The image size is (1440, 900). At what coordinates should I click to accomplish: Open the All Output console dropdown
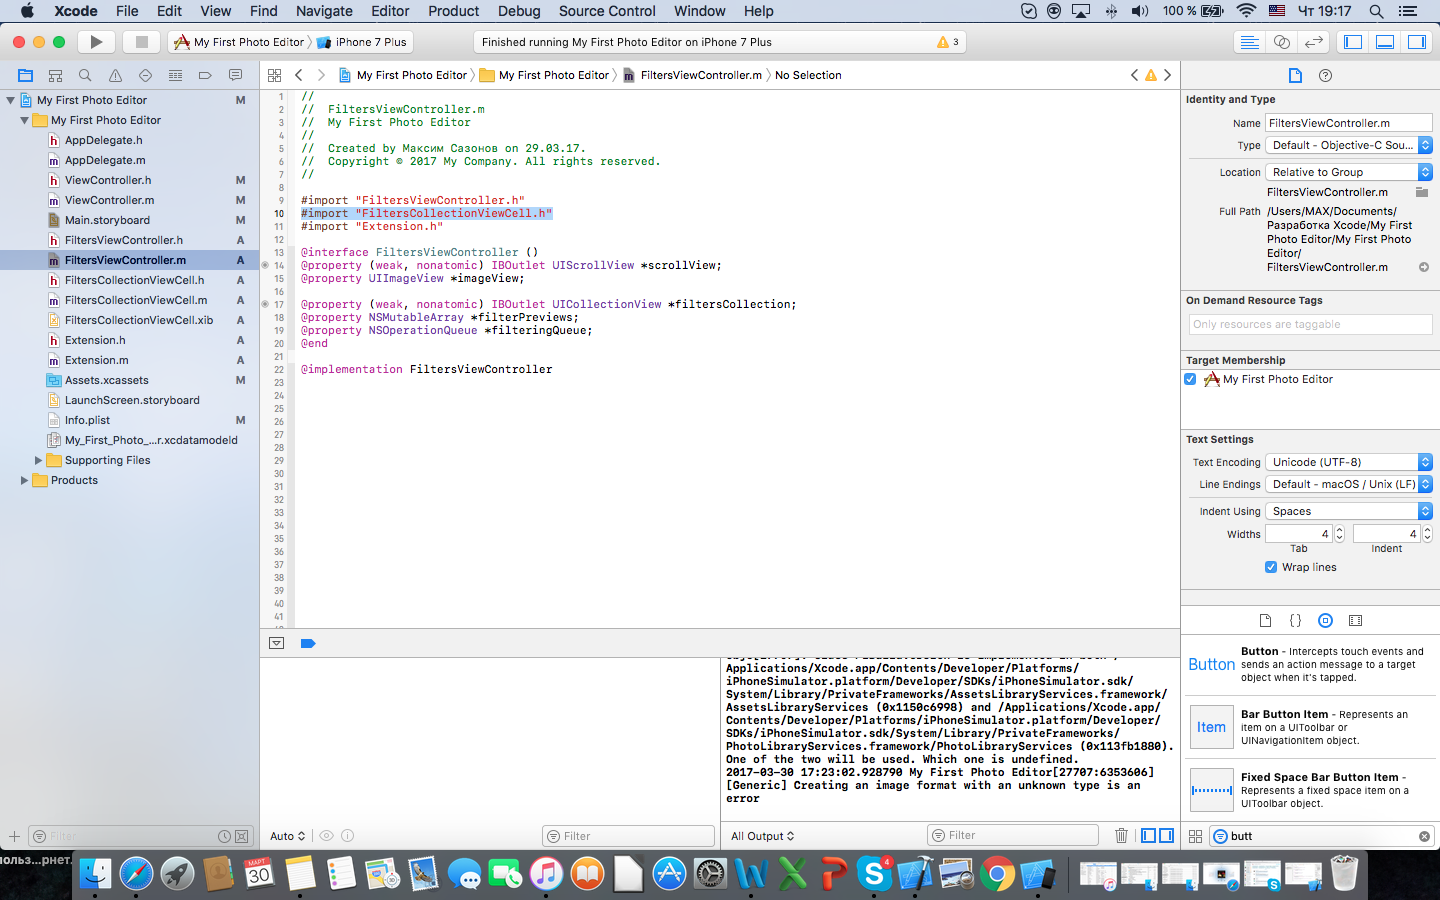tap(763, 836)
